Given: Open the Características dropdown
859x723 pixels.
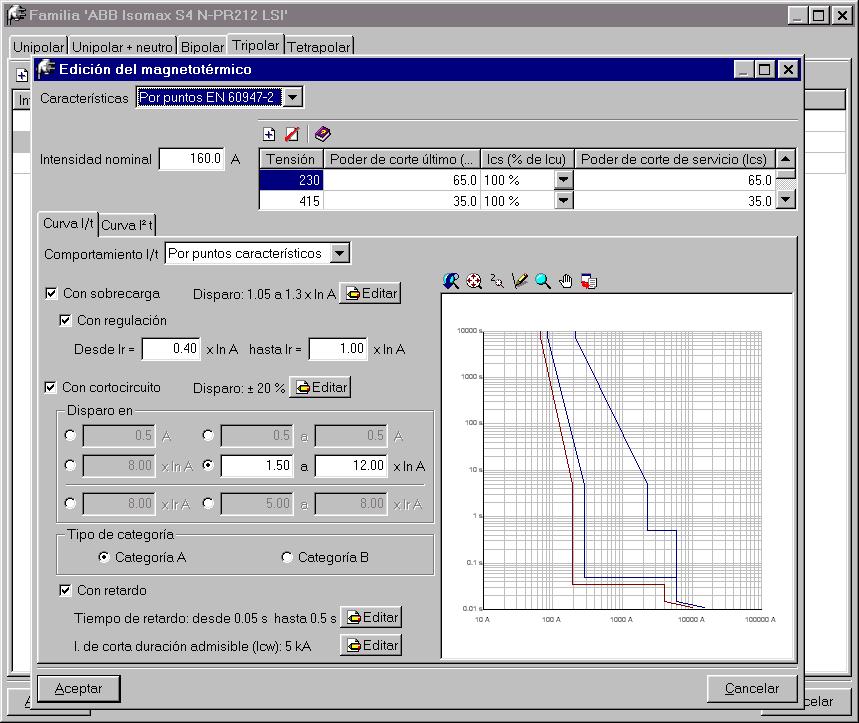Looking at the screenshot, I should click(x=293, y=97).
